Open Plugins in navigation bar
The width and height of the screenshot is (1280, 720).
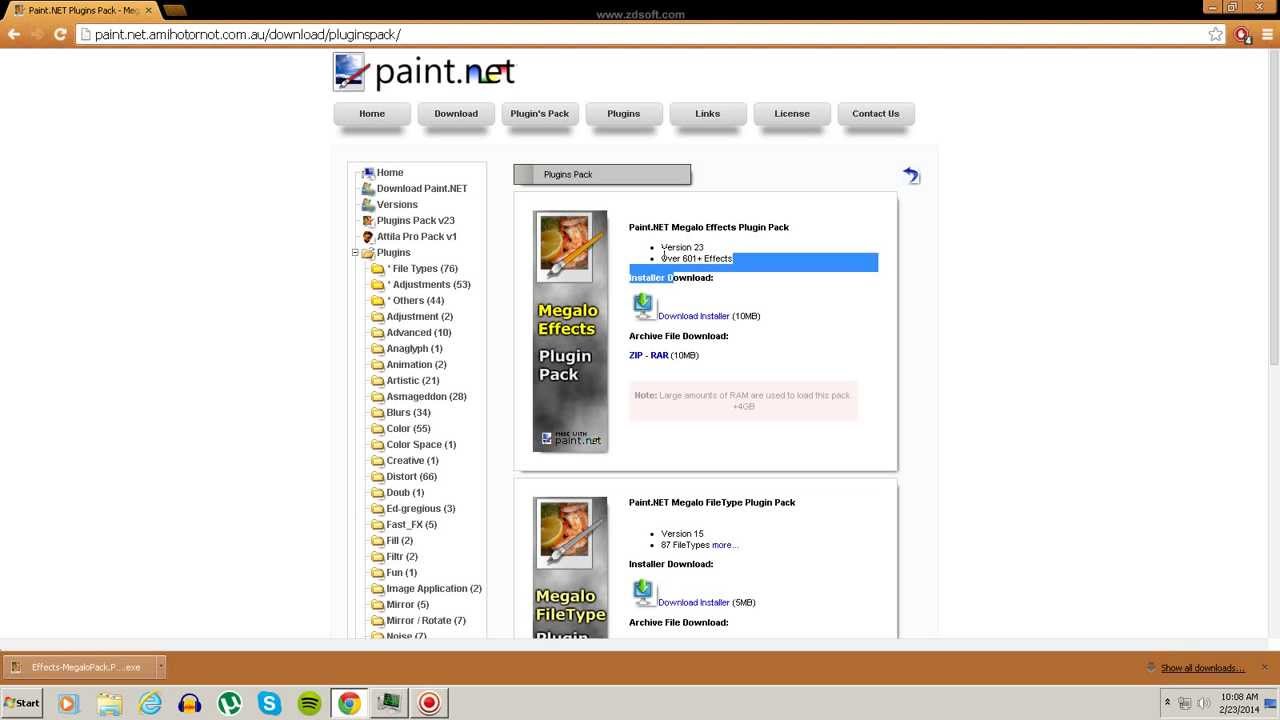coord(624,113)
